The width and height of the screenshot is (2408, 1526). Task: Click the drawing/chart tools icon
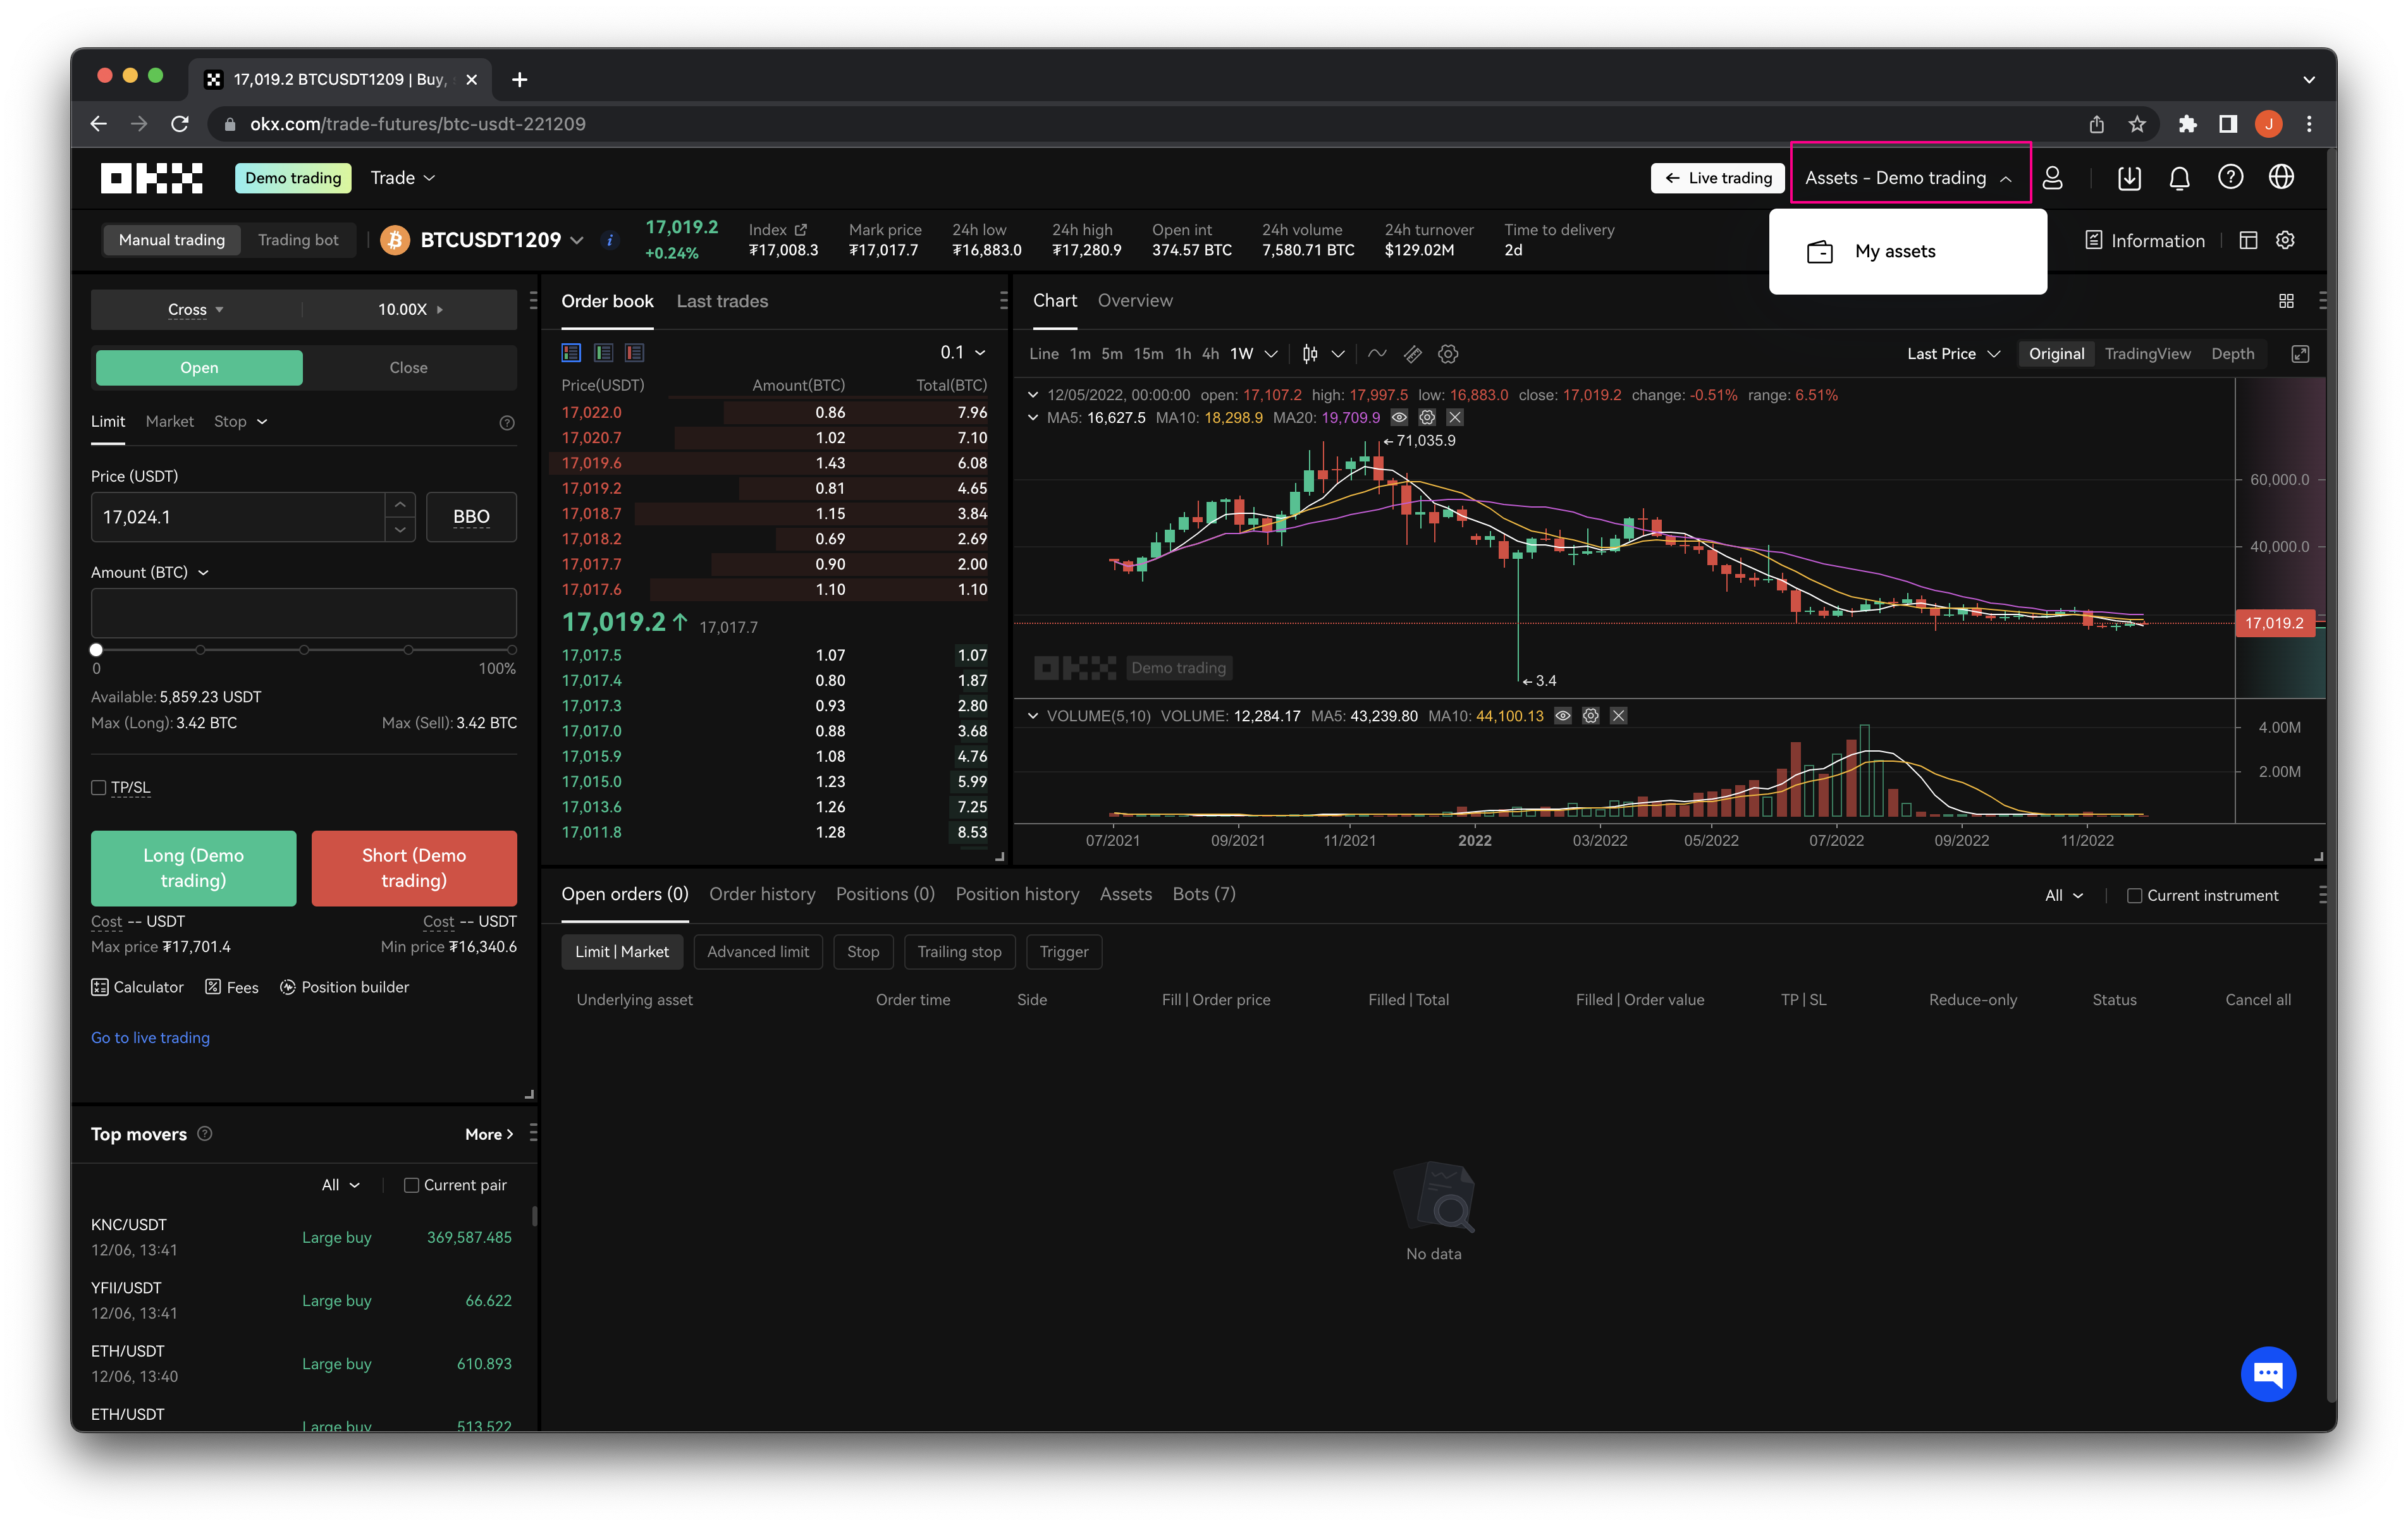[x=1413, y=353]
